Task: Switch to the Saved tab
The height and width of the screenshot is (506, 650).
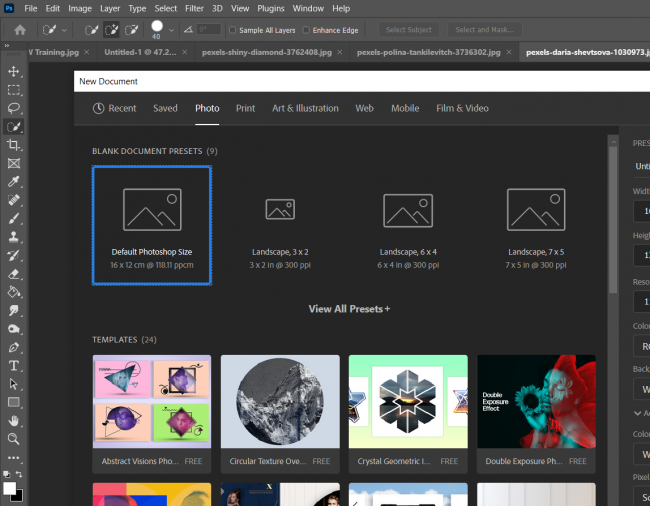Action: point(165,108)
